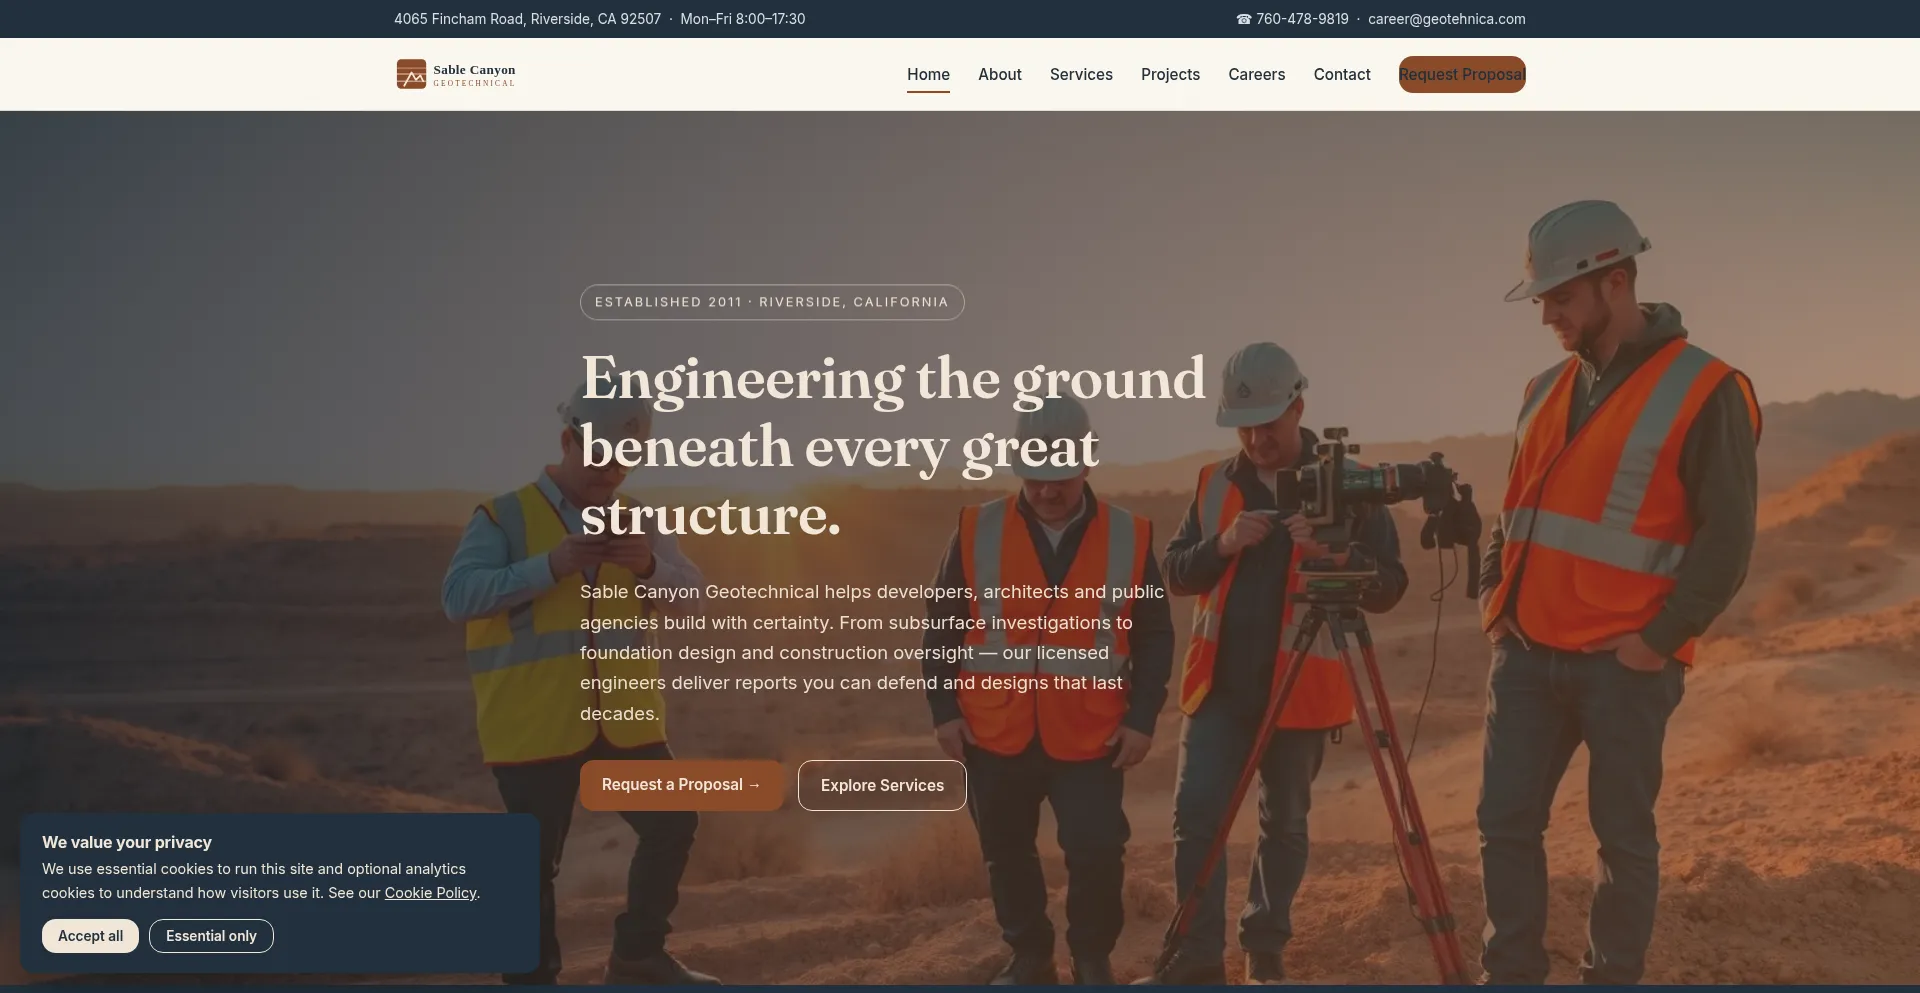Click the hero headline Engineering the ground
This screenshot has width=1920, height=993.
point(893,446)
